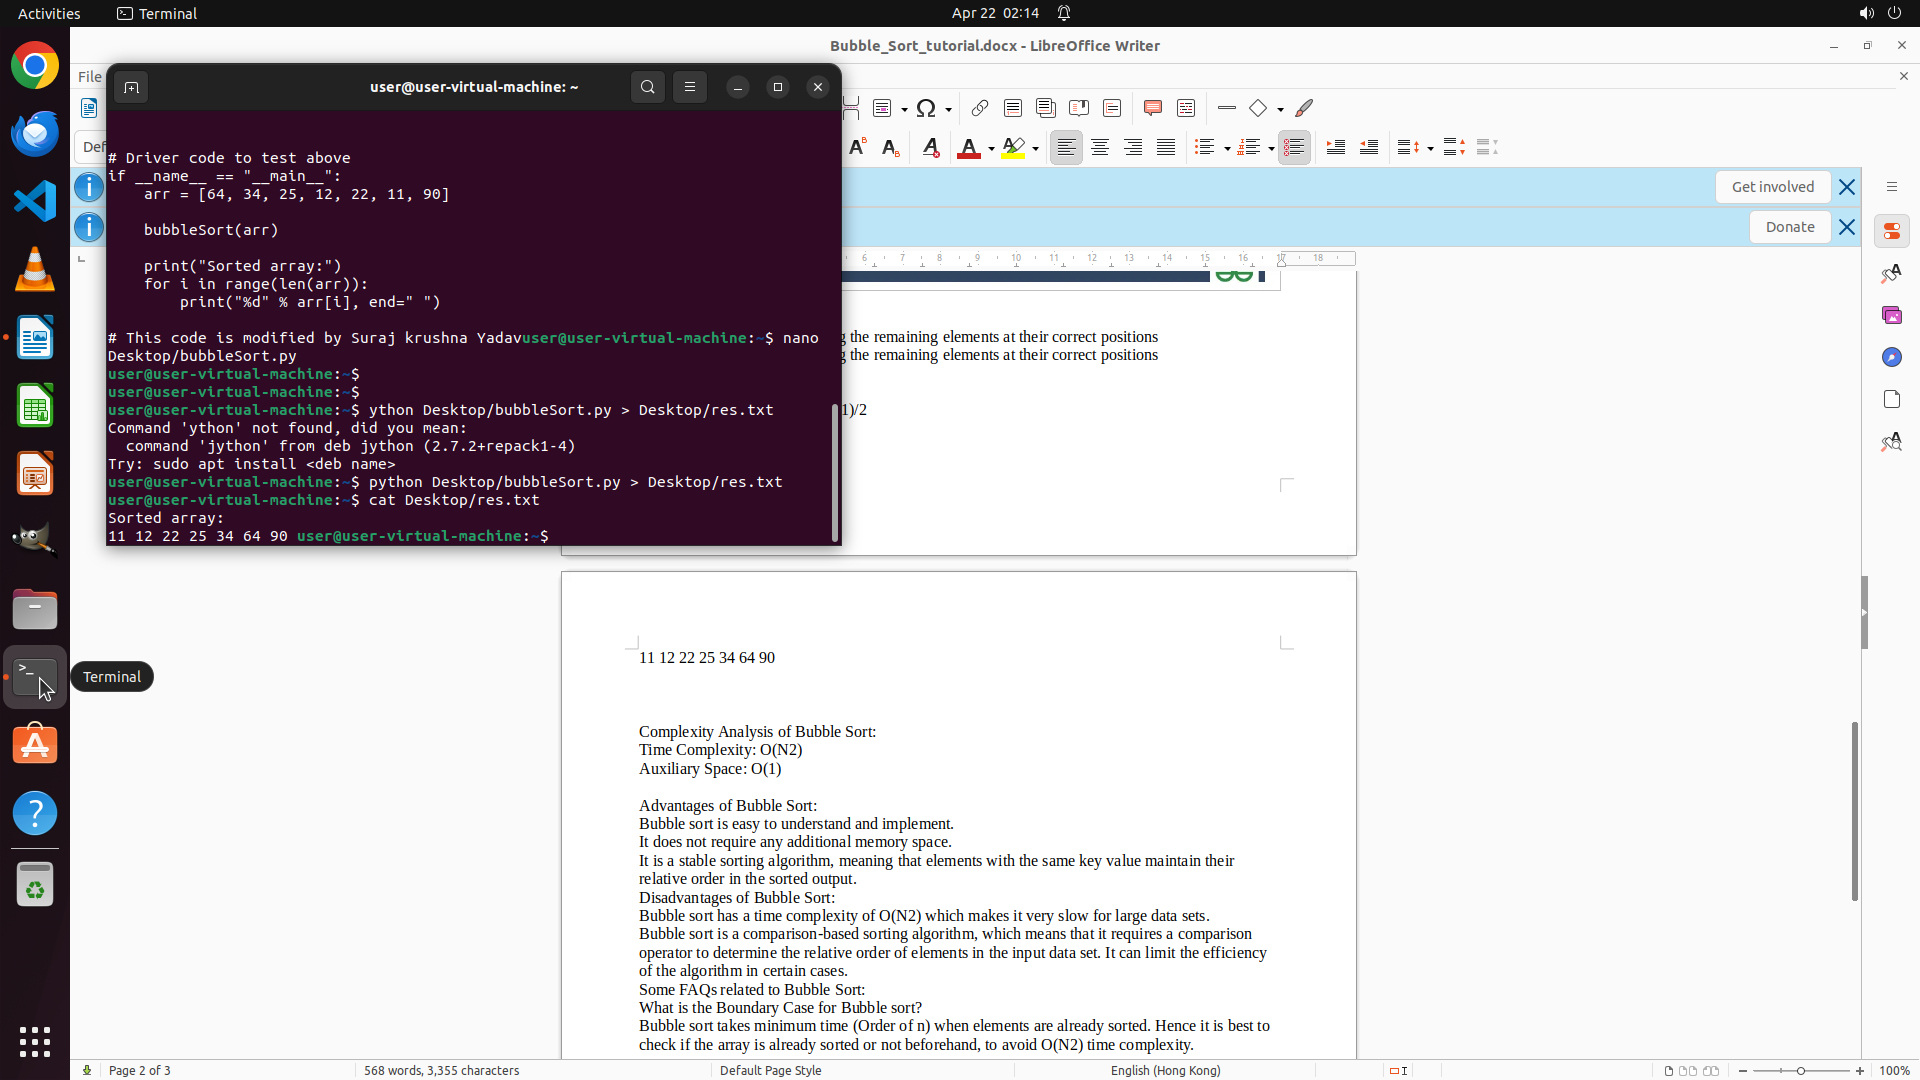Click the Donate button
This screenshot has height=1080, width=1920.
click(1789, 227)
